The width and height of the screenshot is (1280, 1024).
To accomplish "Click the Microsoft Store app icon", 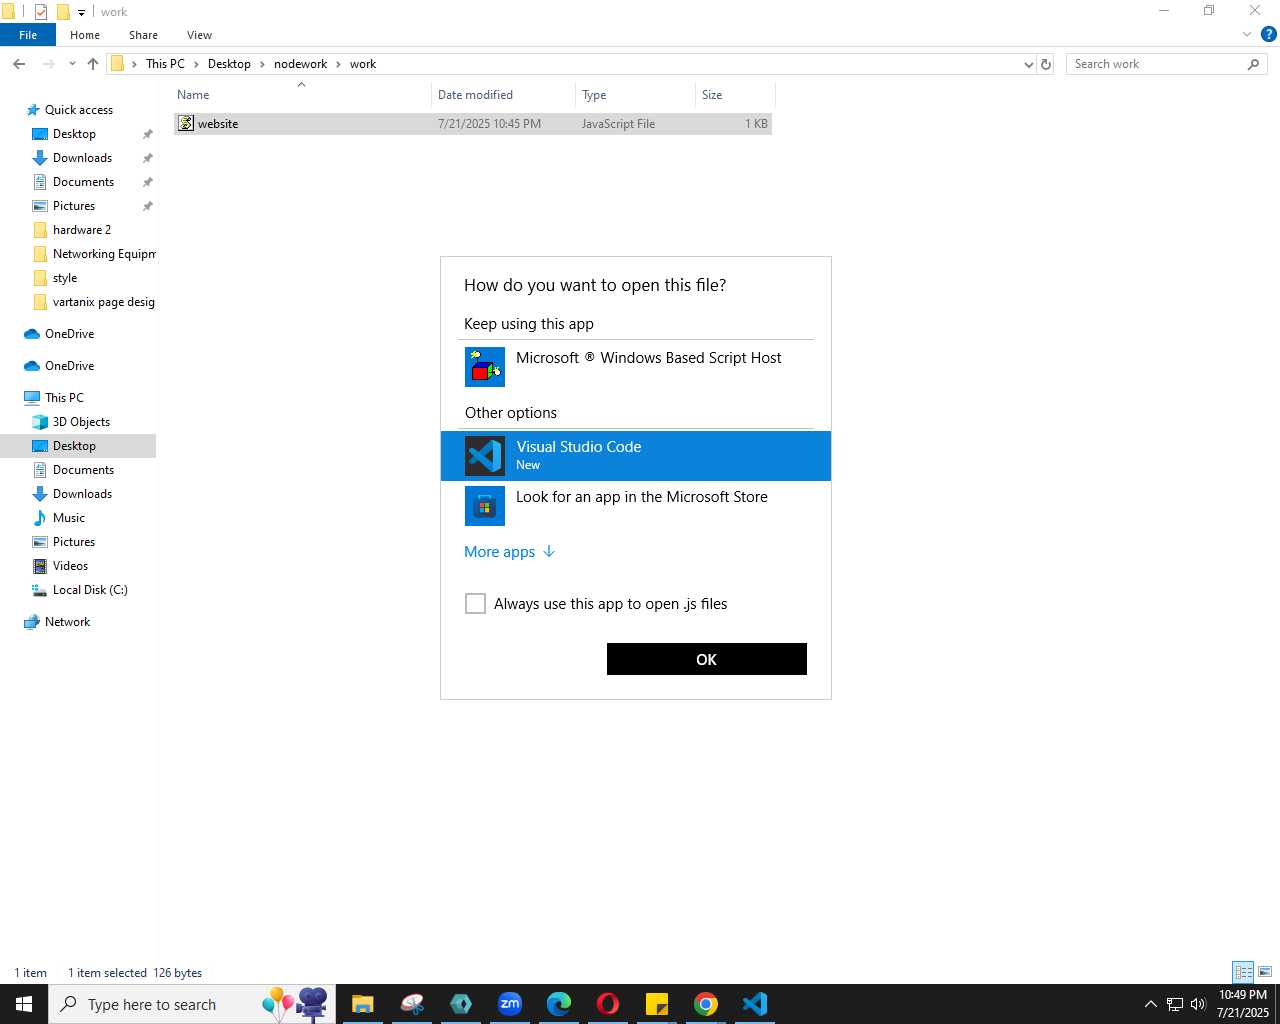I will tap(485, 506).
